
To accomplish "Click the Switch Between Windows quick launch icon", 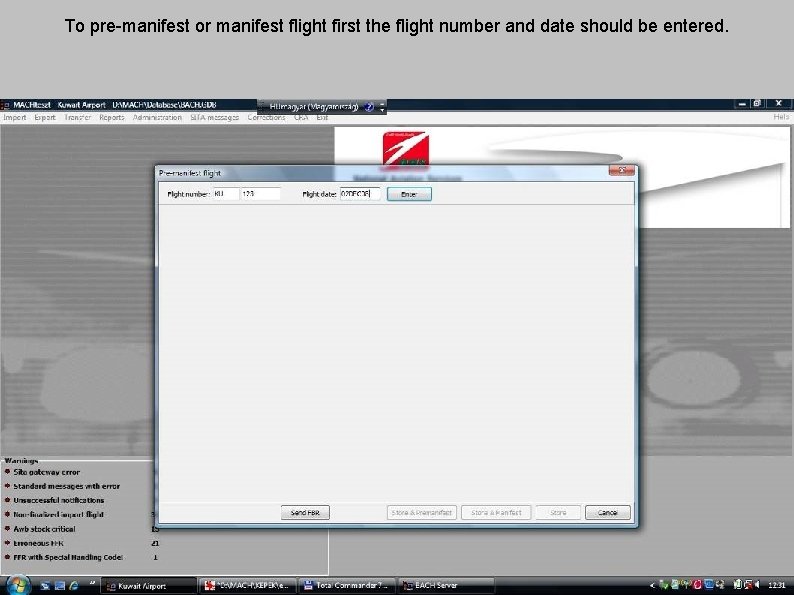I will 60,585.
